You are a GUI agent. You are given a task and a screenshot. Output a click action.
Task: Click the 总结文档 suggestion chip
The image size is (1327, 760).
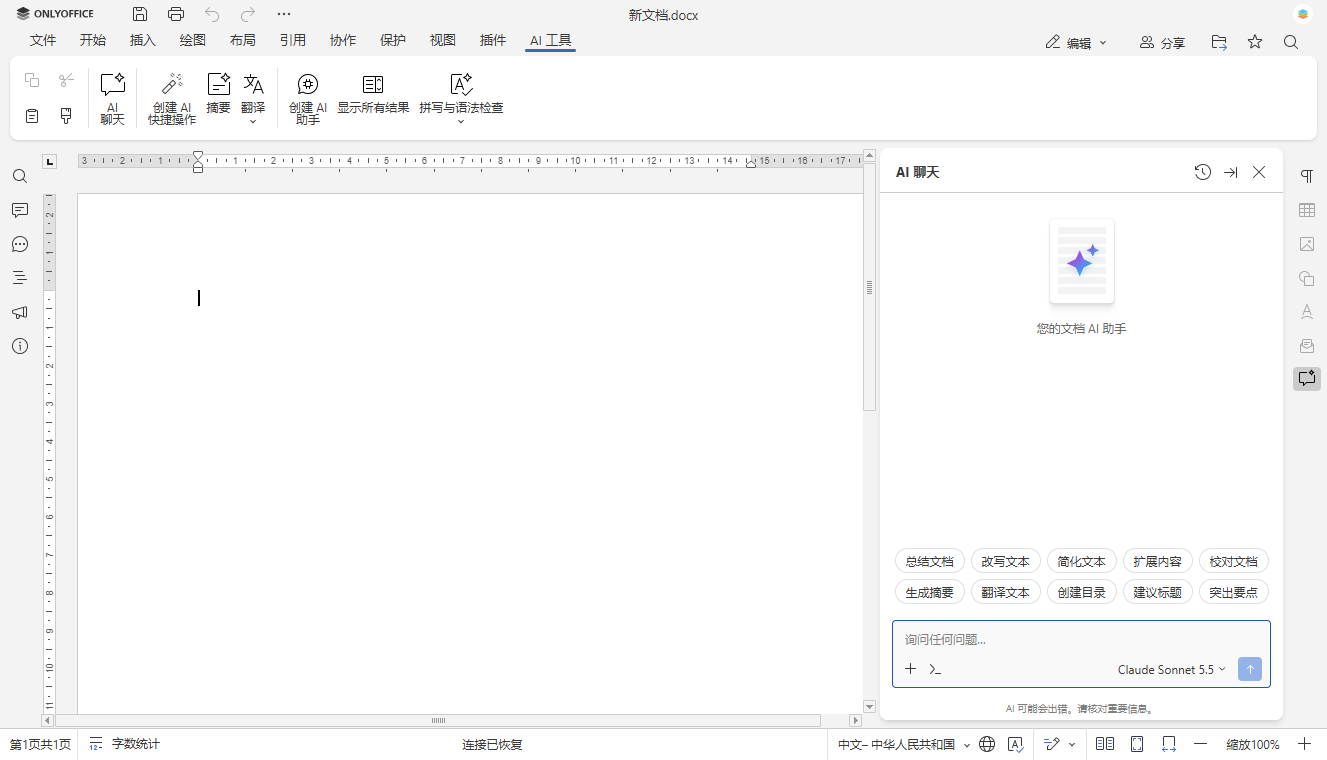pos(930,561)
